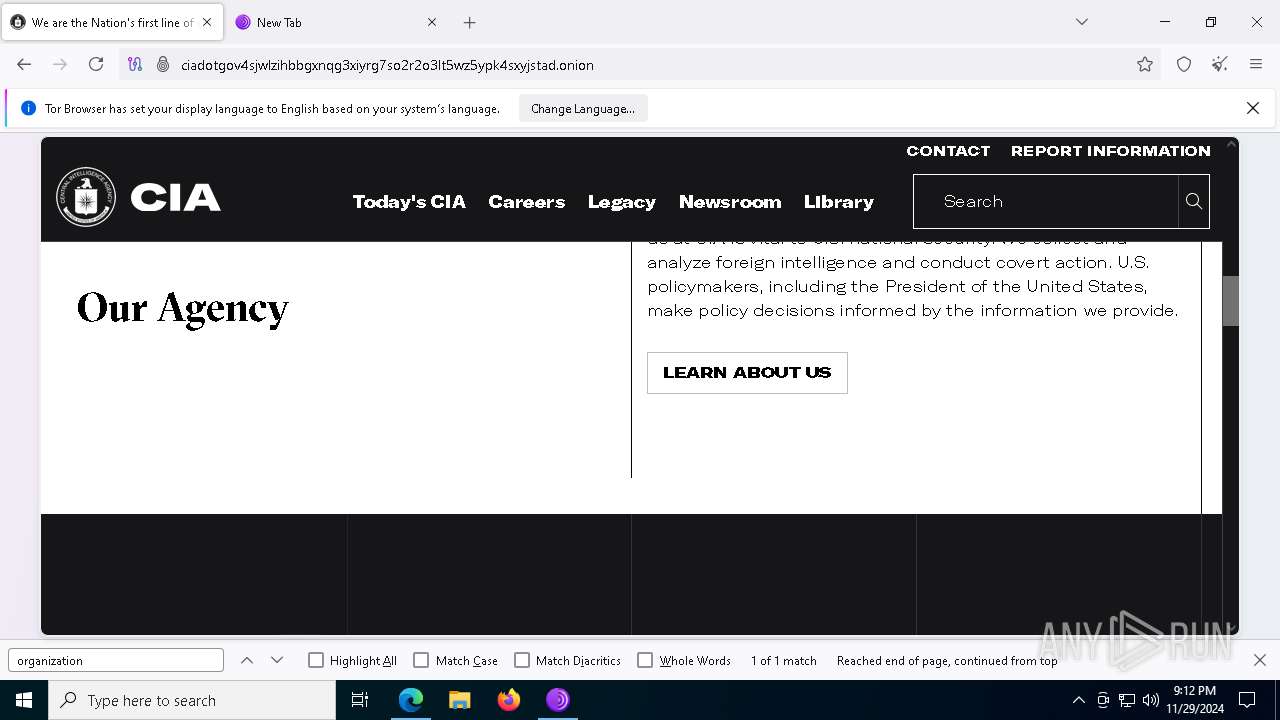Open the Tor circuit display icon
This screenshot has height=720, width=1280.
pos(135,64)
